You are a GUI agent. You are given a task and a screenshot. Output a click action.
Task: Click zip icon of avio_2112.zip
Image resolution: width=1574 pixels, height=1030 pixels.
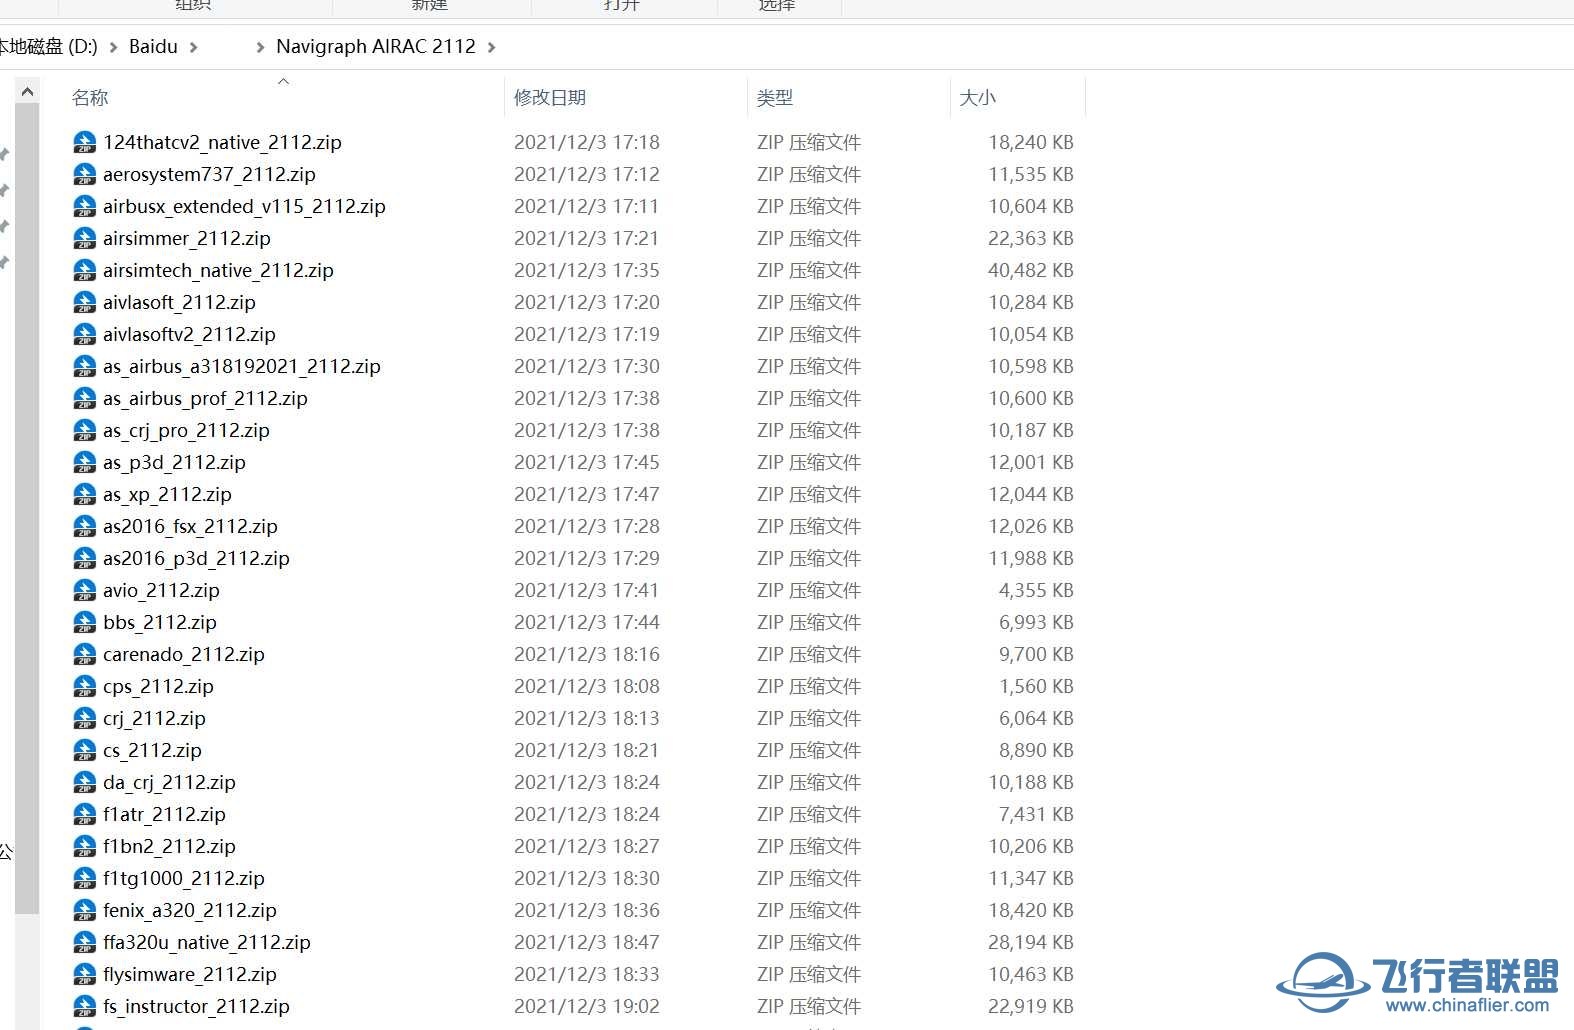(85, 590)
